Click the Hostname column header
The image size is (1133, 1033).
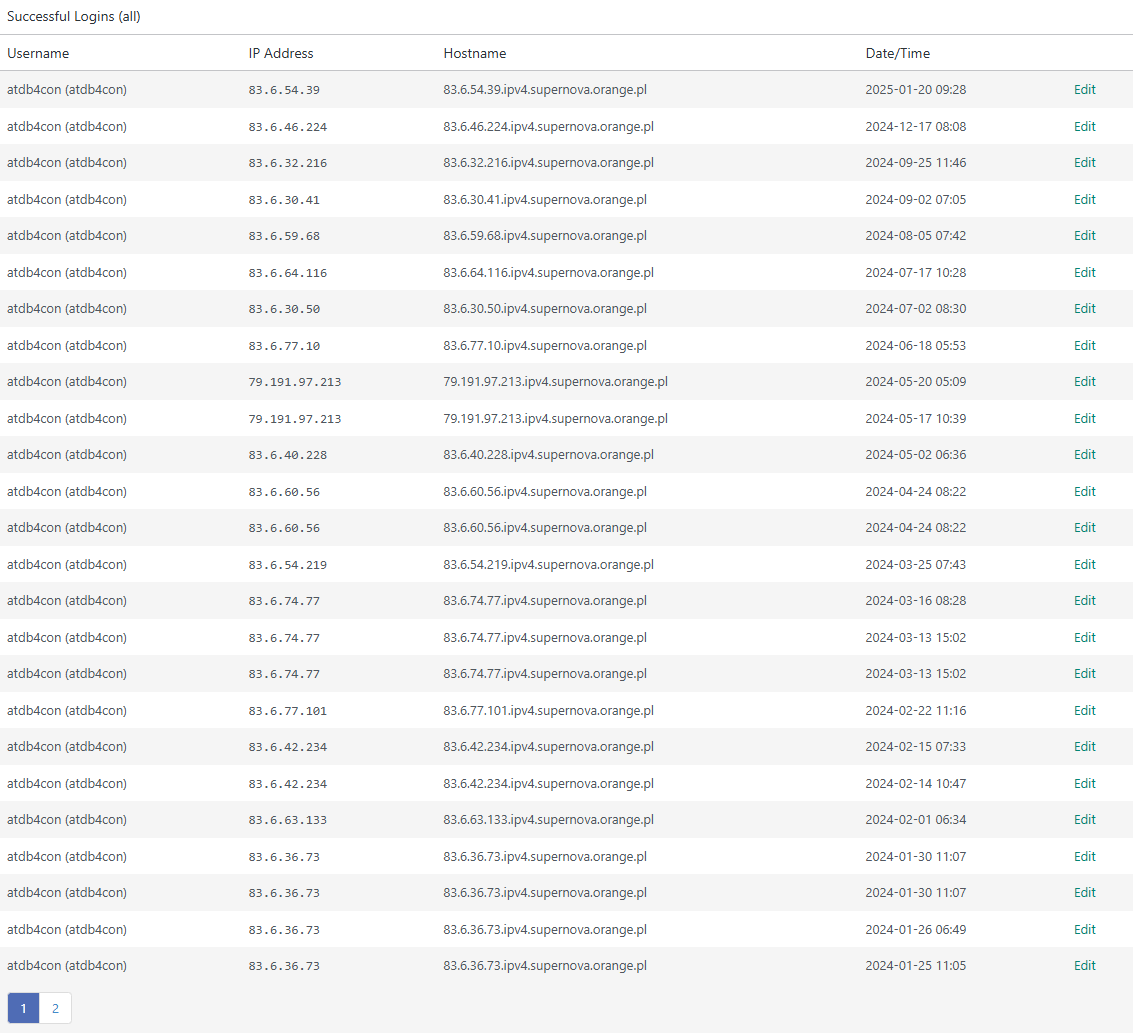475,54
